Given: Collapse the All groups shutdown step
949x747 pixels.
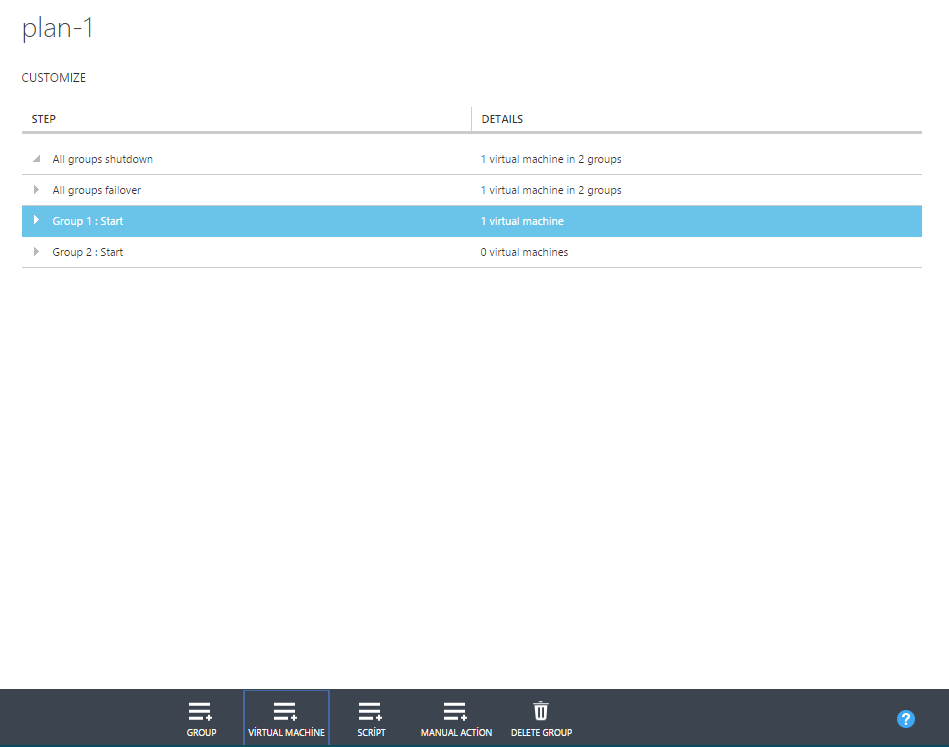Looking at the screenshot, I should (x=37, y=159).
